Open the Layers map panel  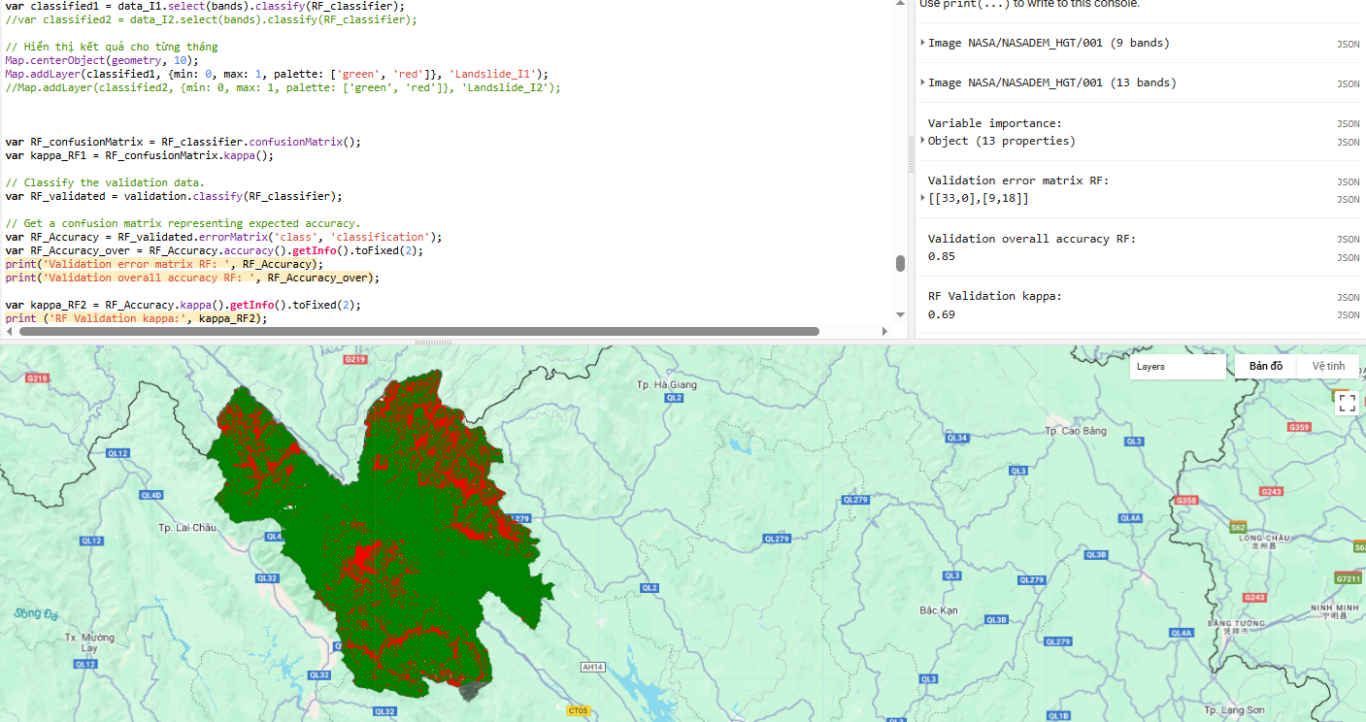1178,367
